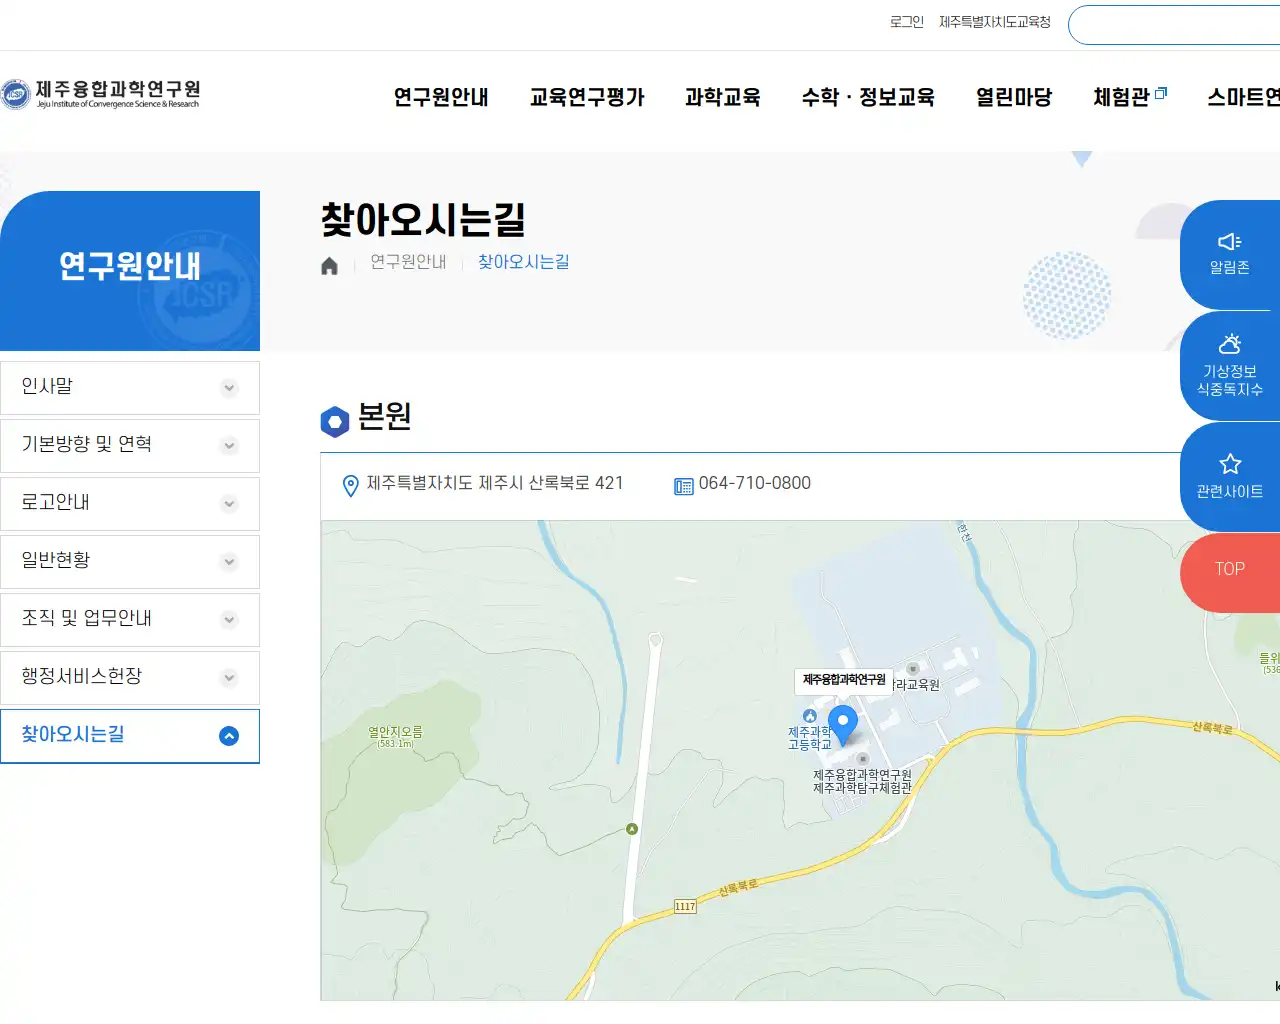Screen dimensions: 1280x1024
Task: Expand the 행정서비스헌장 chevron
Action: [229, 678]
